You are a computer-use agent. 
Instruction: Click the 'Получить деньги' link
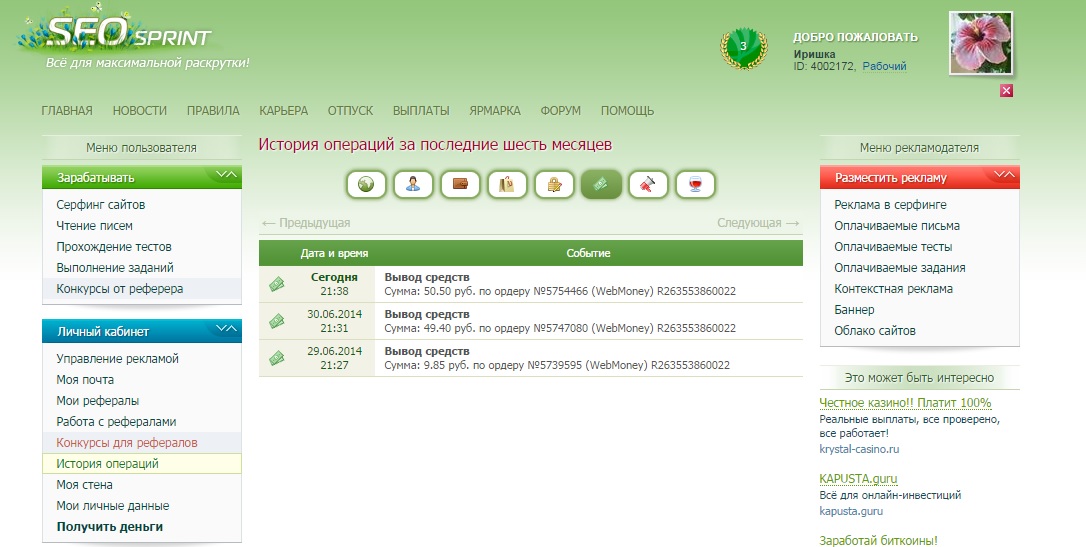pyautogui.click(x=110, y=527)
